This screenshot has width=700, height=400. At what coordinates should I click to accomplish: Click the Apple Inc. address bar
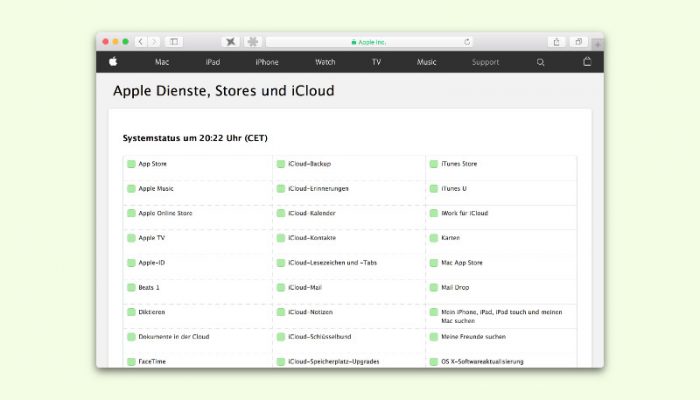[x=369, y=42]
